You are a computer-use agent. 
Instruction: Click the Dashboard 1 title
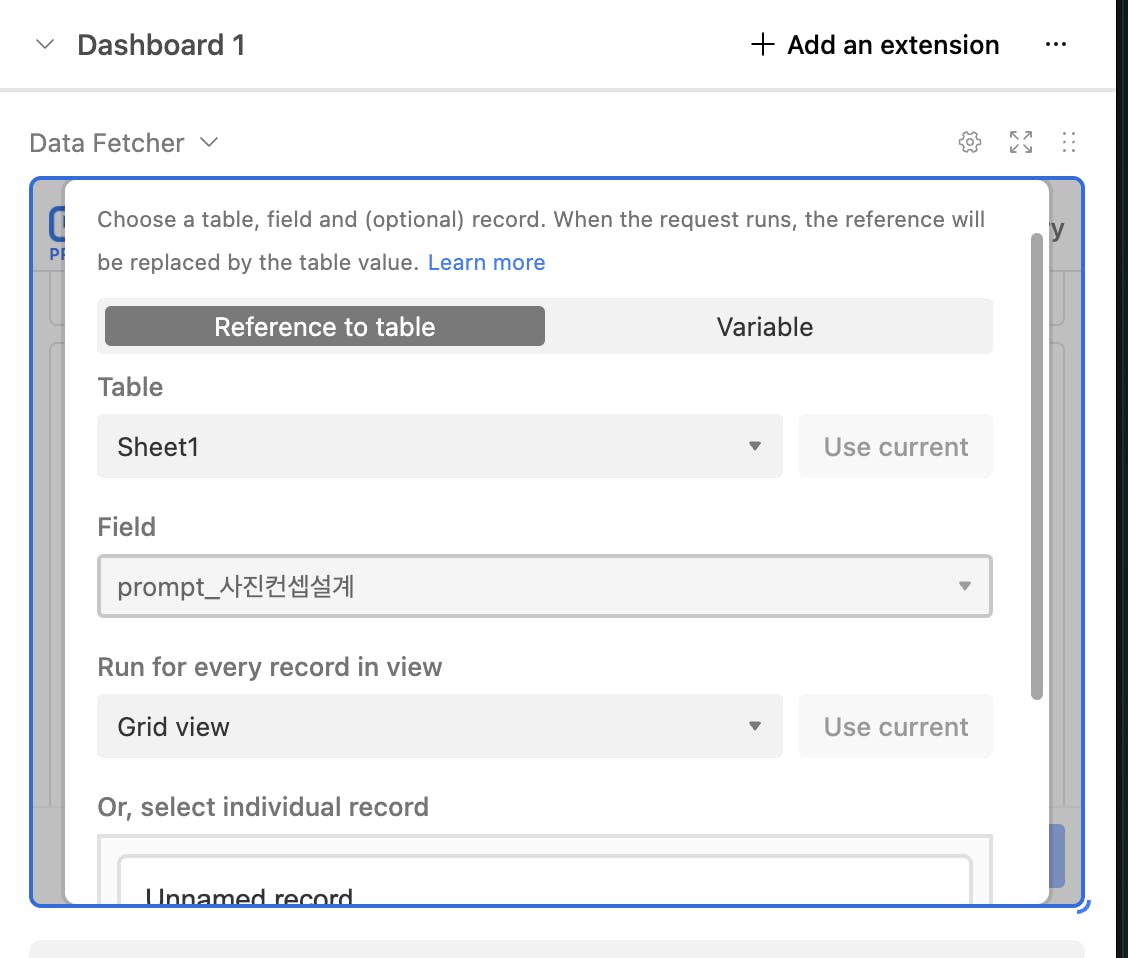pos(161,45)
